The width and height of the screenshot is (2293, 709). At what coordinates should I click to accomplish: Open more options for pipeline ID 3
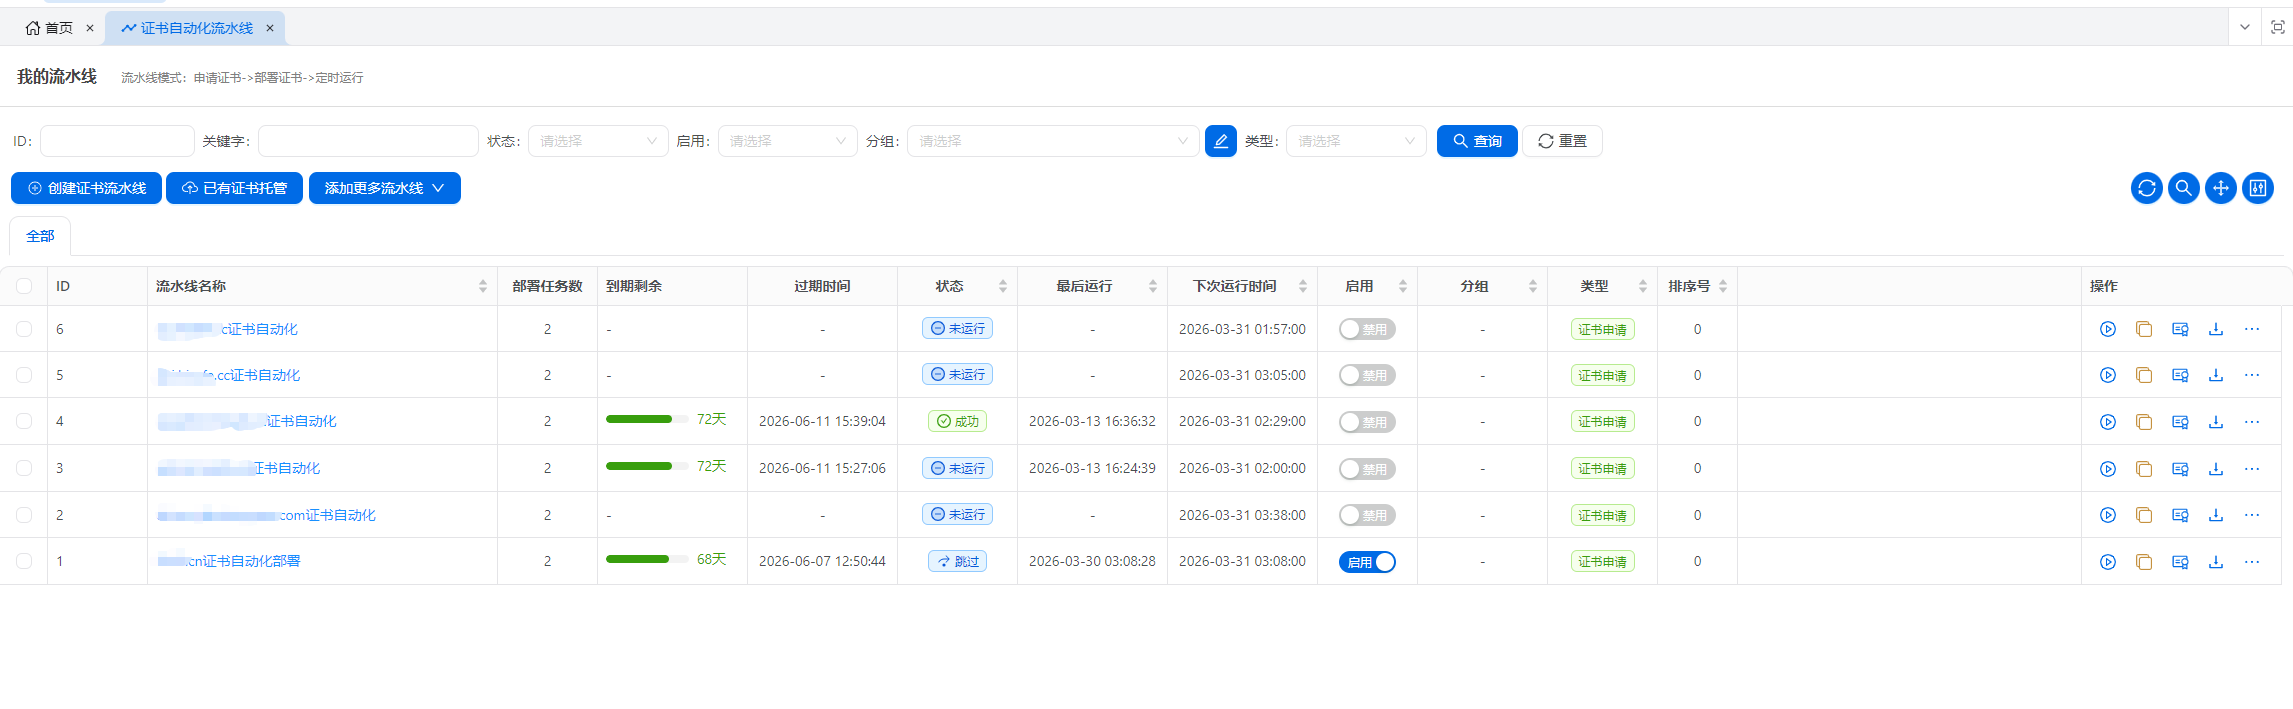tap(2251, 469)
